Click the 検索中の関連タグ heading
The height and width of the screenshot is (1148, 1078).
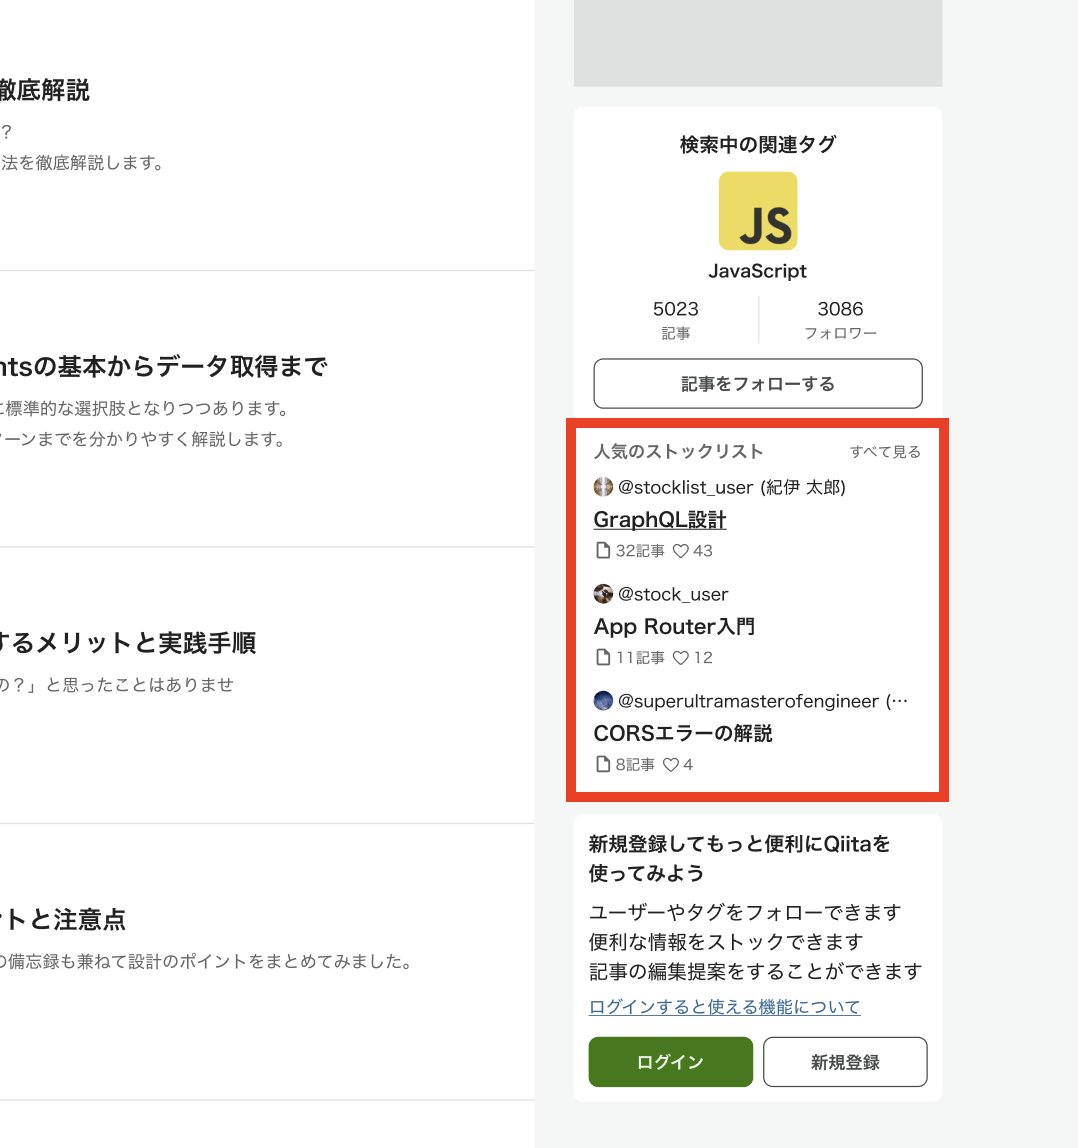[758, 144]
